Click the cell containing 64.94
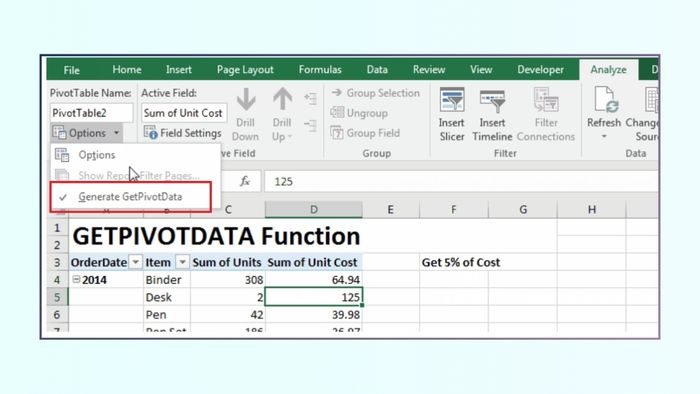The height and width of the screenshot is (394, 700). 314,280
